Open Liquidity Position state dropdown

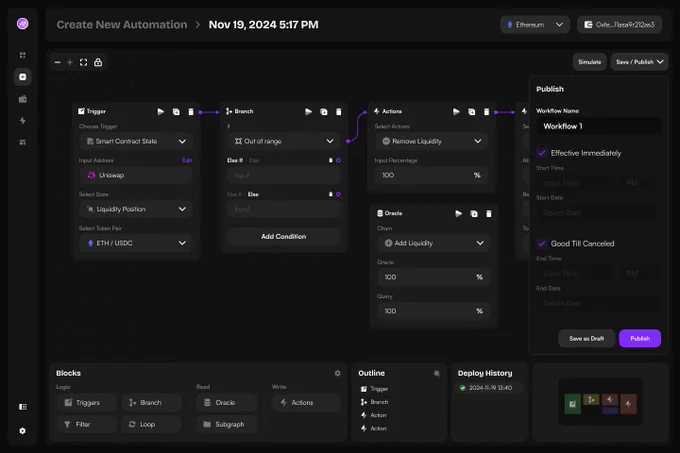click(x=136, y=209)
